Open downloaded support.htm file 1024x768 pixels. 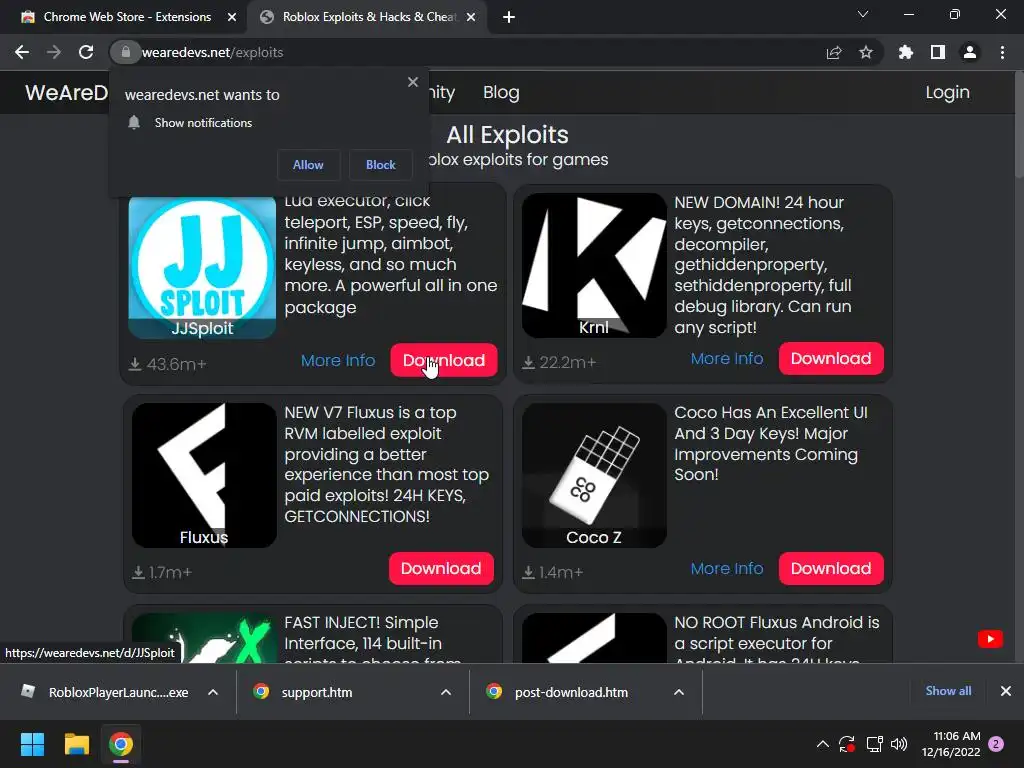[x=304, y=692]
